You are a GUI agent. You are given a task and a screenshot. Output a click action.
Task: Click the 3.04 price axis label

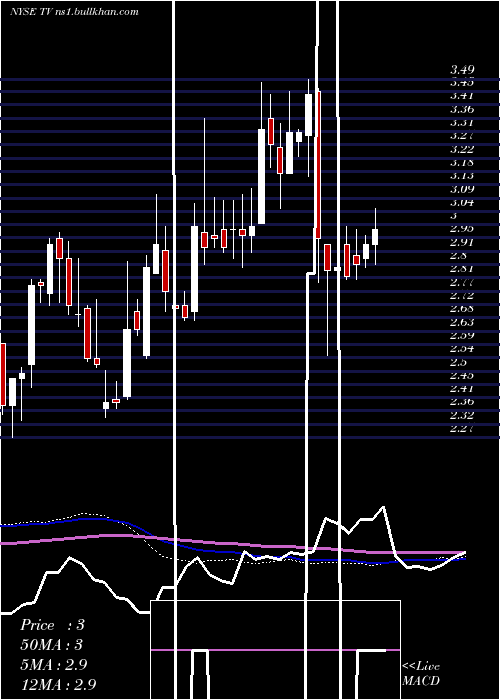point(462,203)
